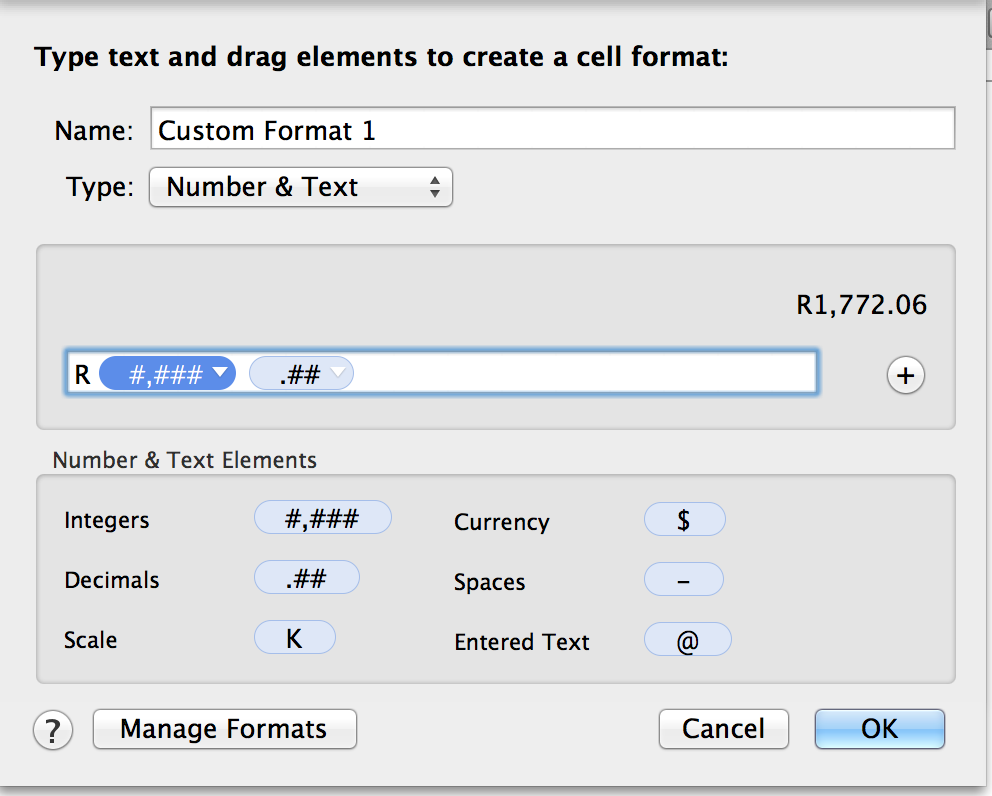992x796 pixels.
Task: Expand the #,### token arrow in format field
Action: coord(221,374)
